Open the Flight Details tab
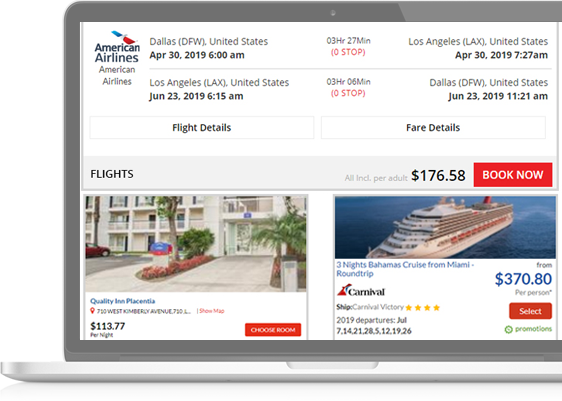The height and width of the screenshot is (401, 562). click(x=202, y=127)
